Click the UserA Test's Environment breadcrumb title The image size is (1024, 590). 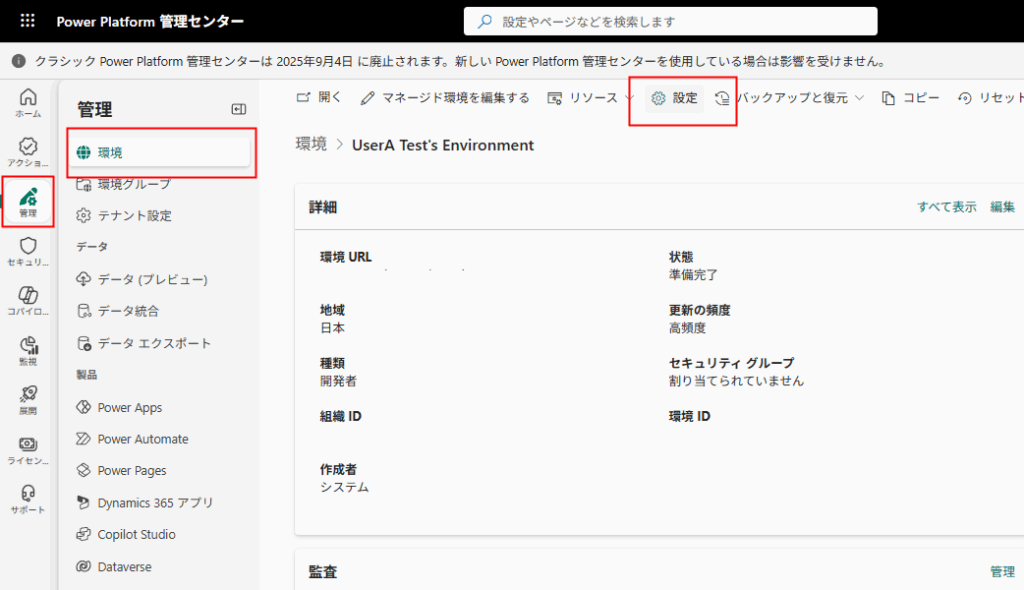[x=443, y=145]
